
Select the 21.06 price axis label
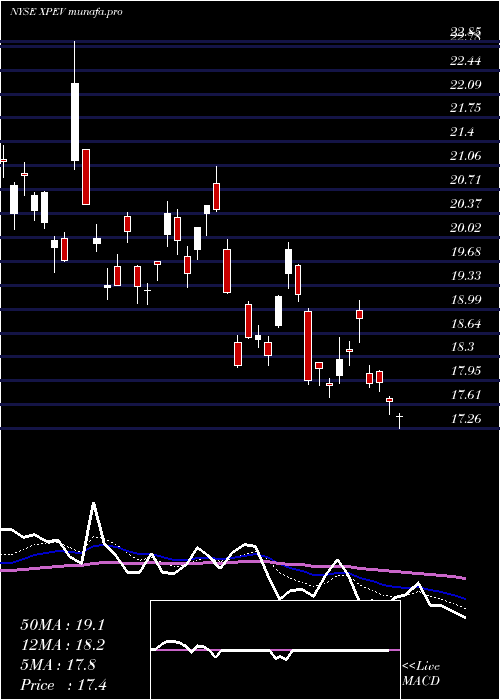(466, 156)
